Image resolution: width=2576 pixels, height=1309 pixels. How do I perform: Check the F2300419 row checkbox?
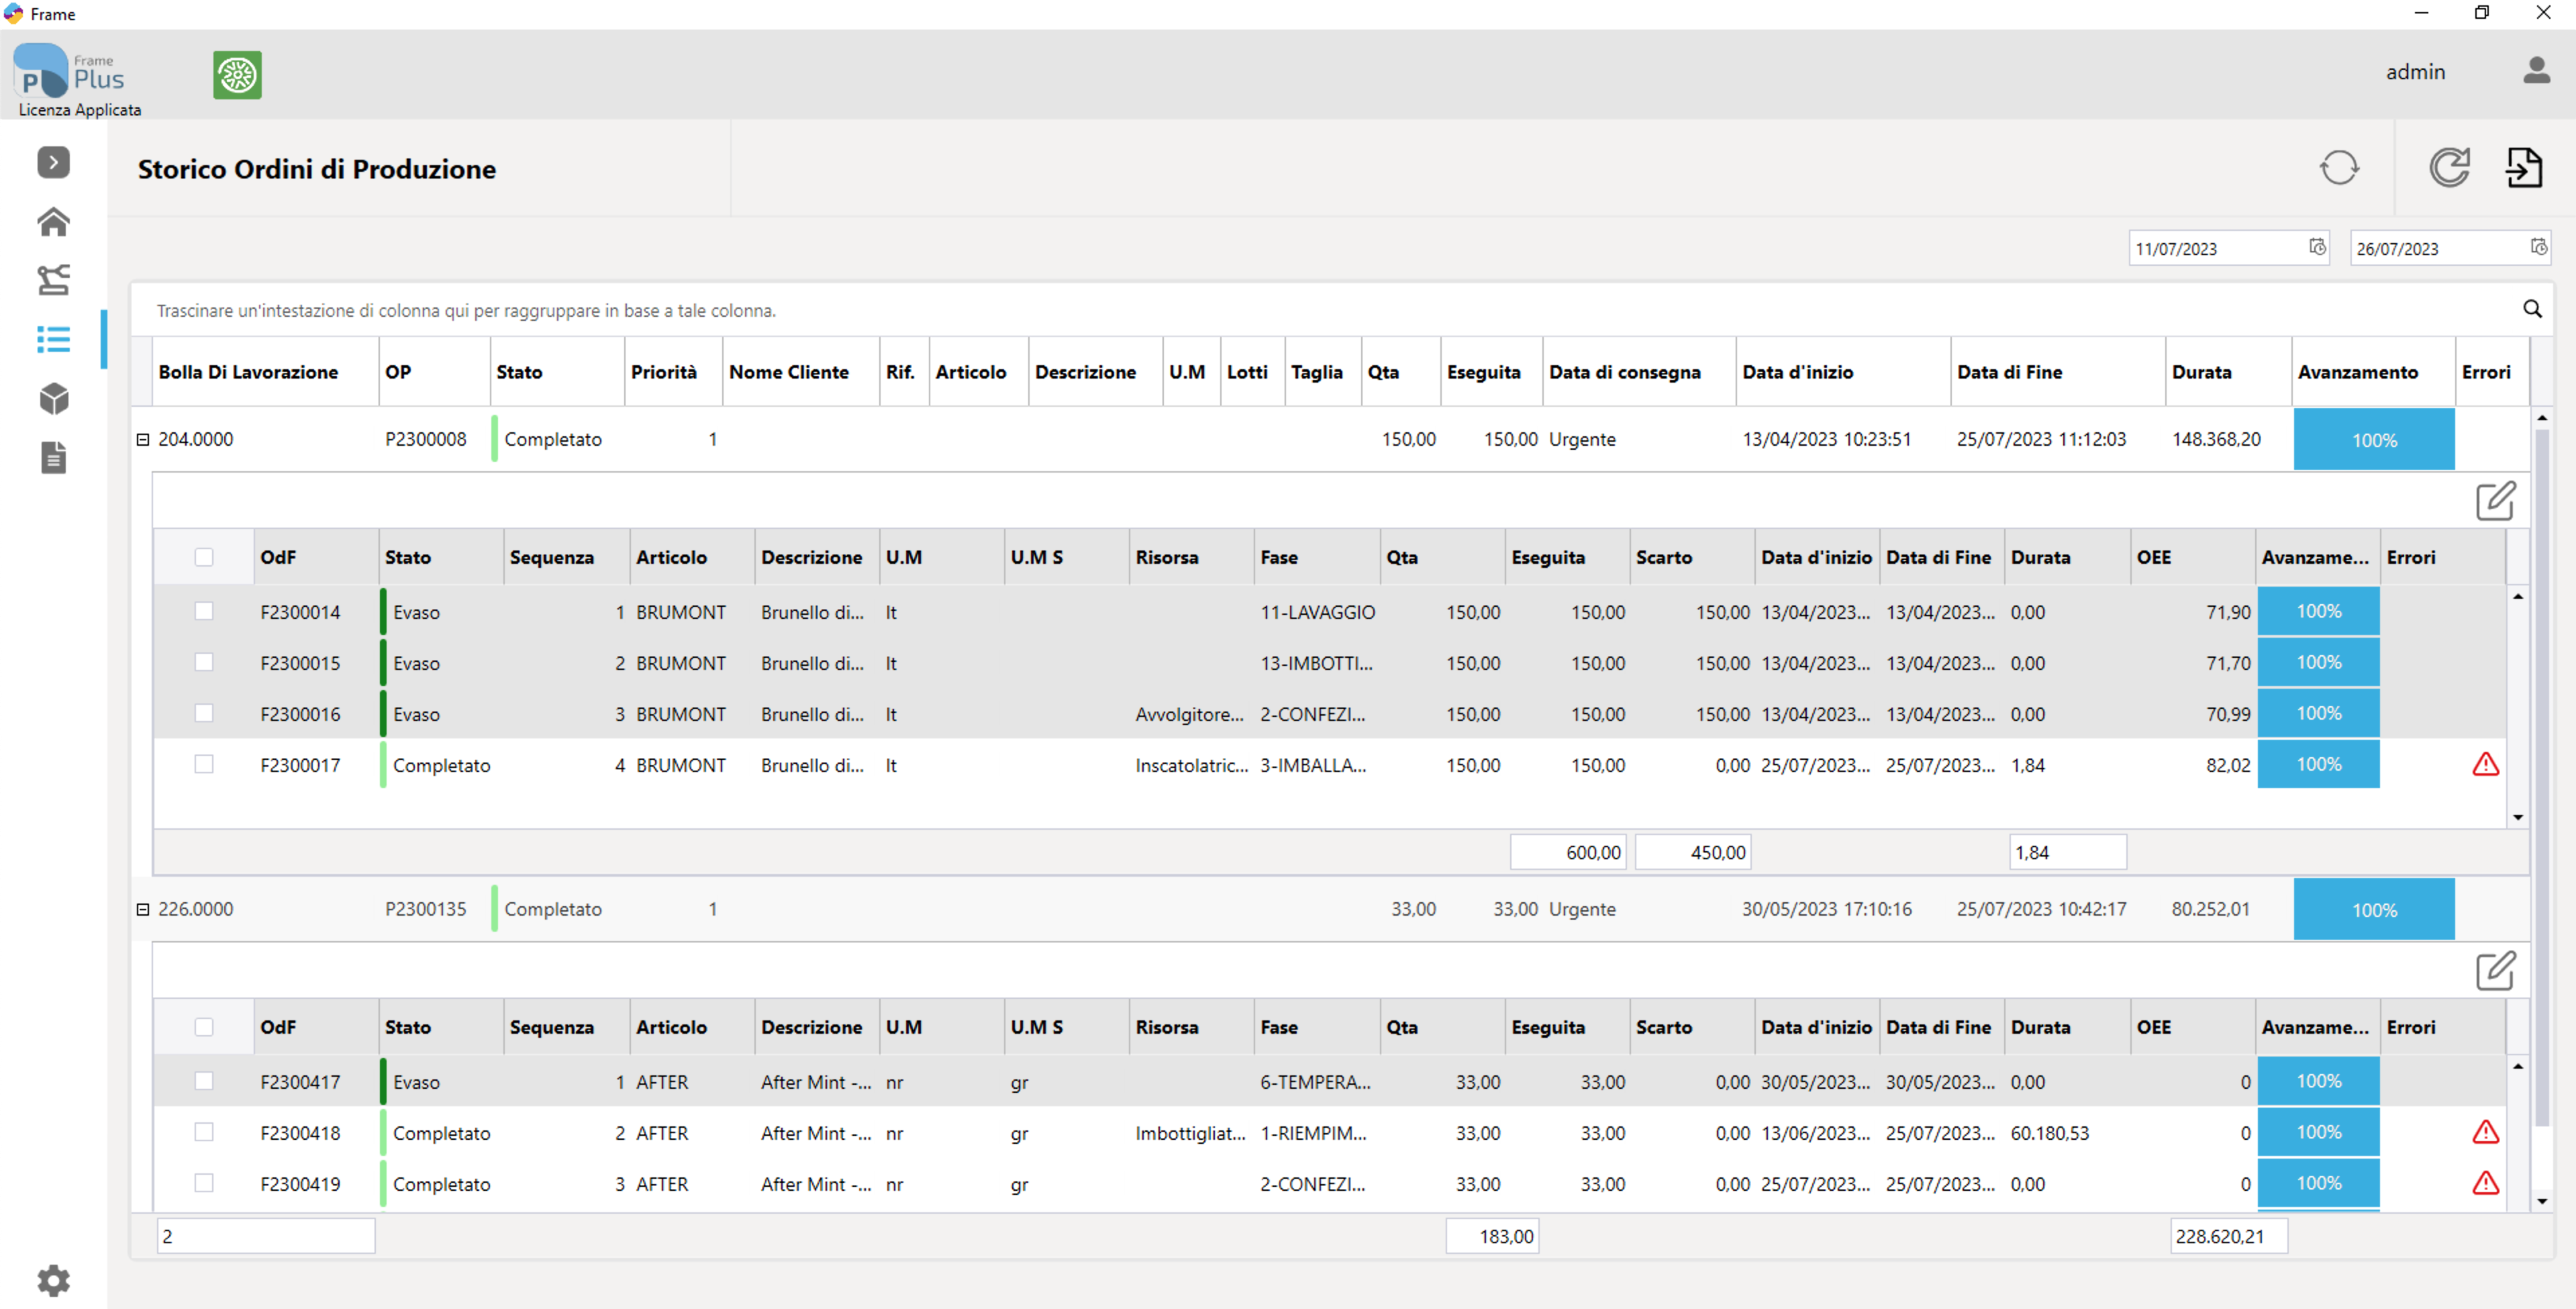point(204,1183)
